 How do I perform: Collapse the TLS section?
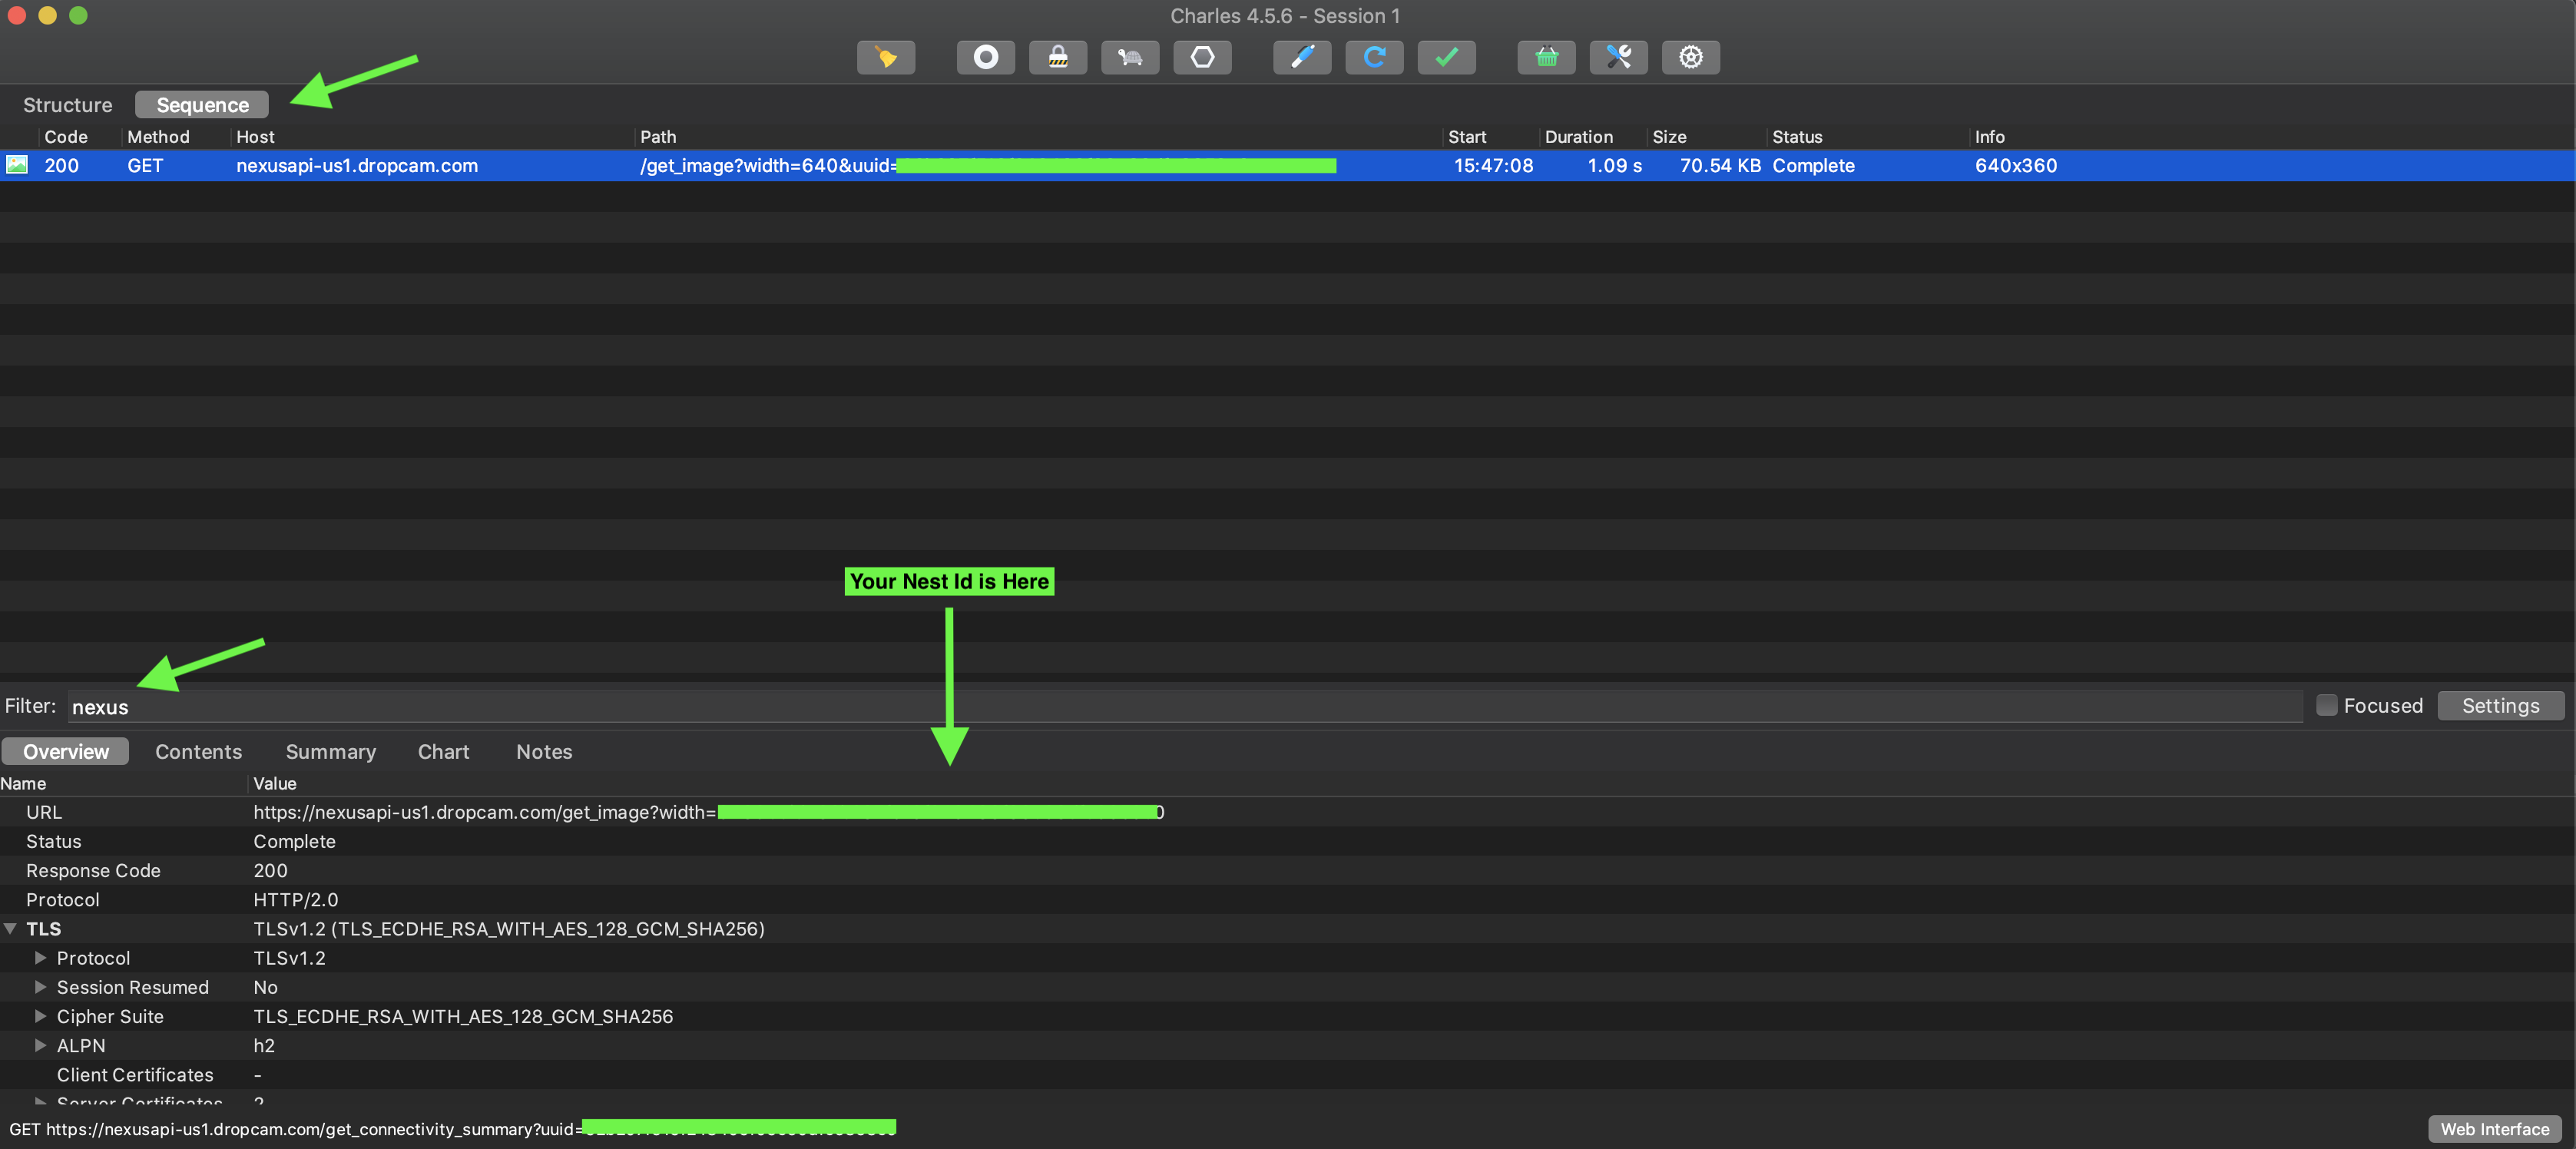click(x=10, y=929)
